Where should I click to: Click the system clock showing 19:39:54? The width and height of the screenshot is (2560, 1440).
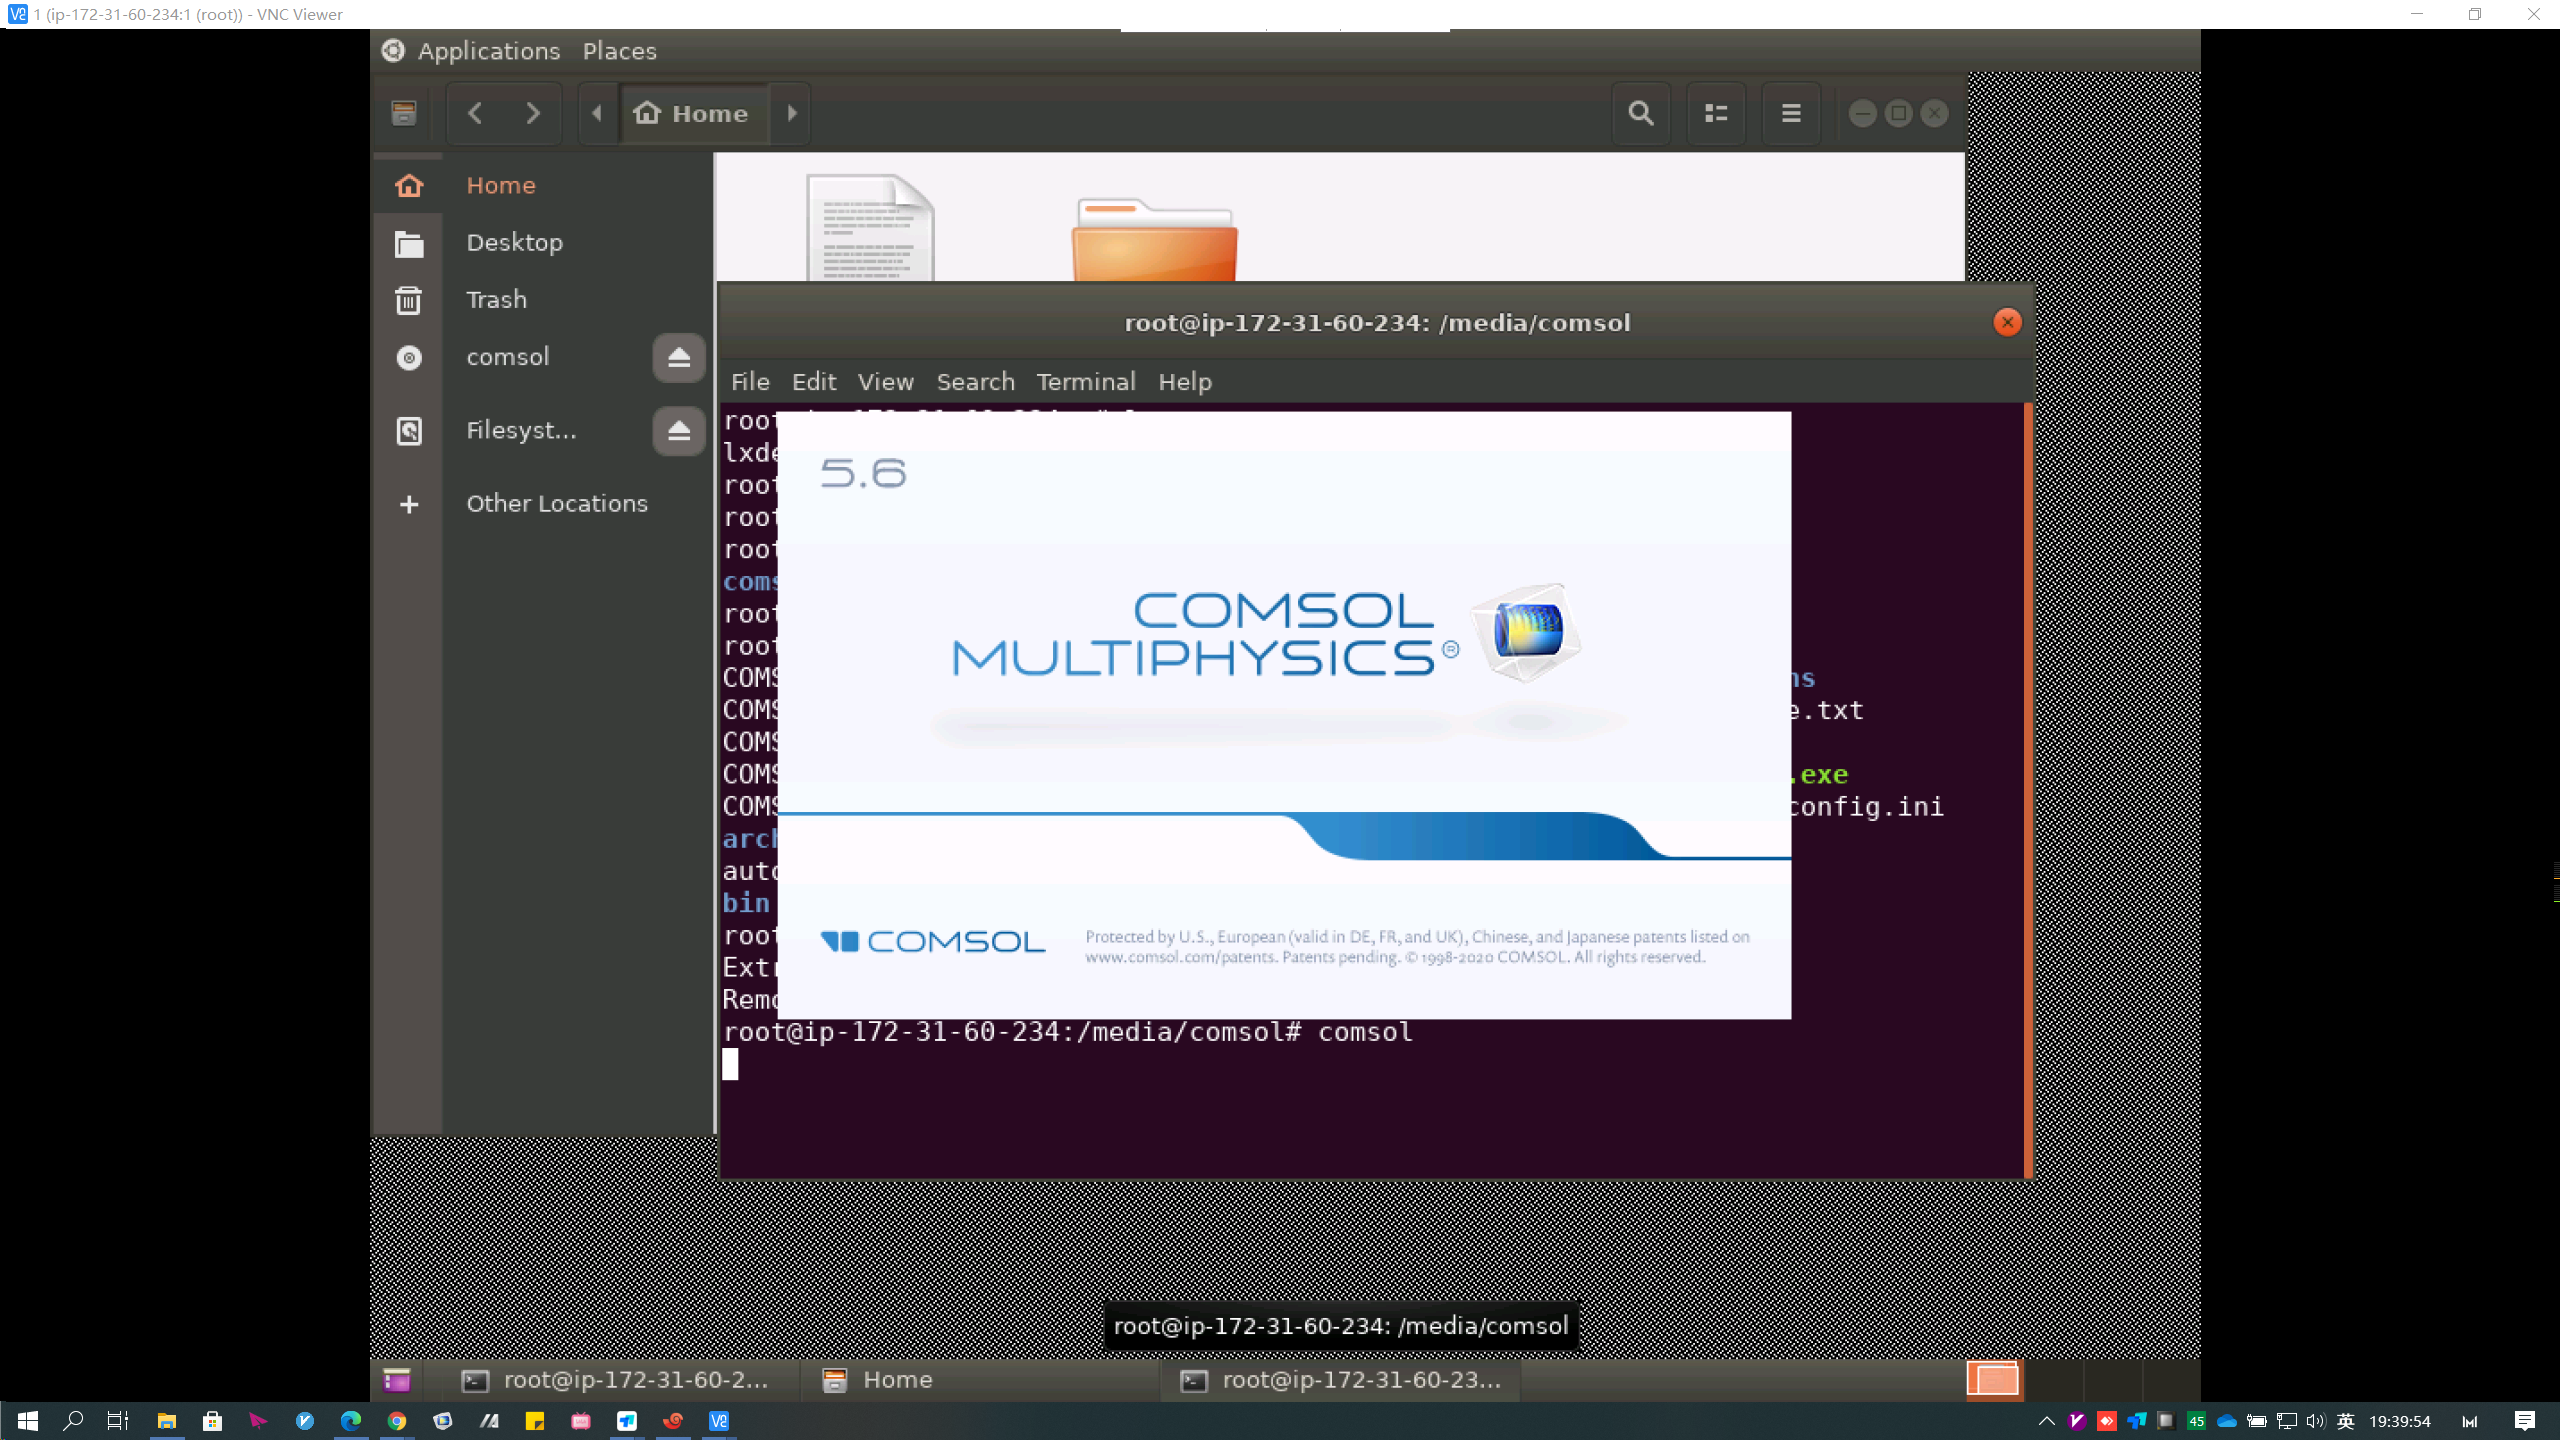(2400, 1421)
